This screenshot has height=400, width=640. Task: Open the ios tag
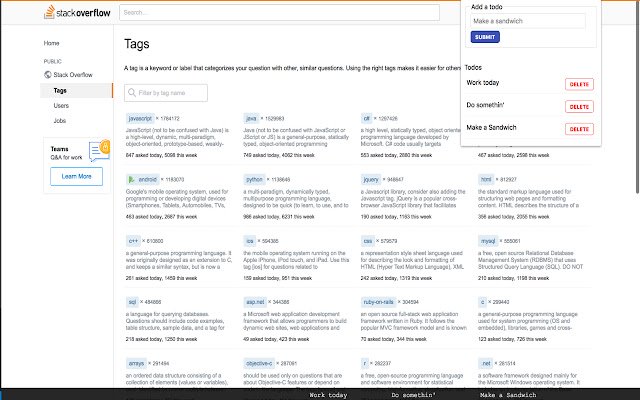coord(250,241)
